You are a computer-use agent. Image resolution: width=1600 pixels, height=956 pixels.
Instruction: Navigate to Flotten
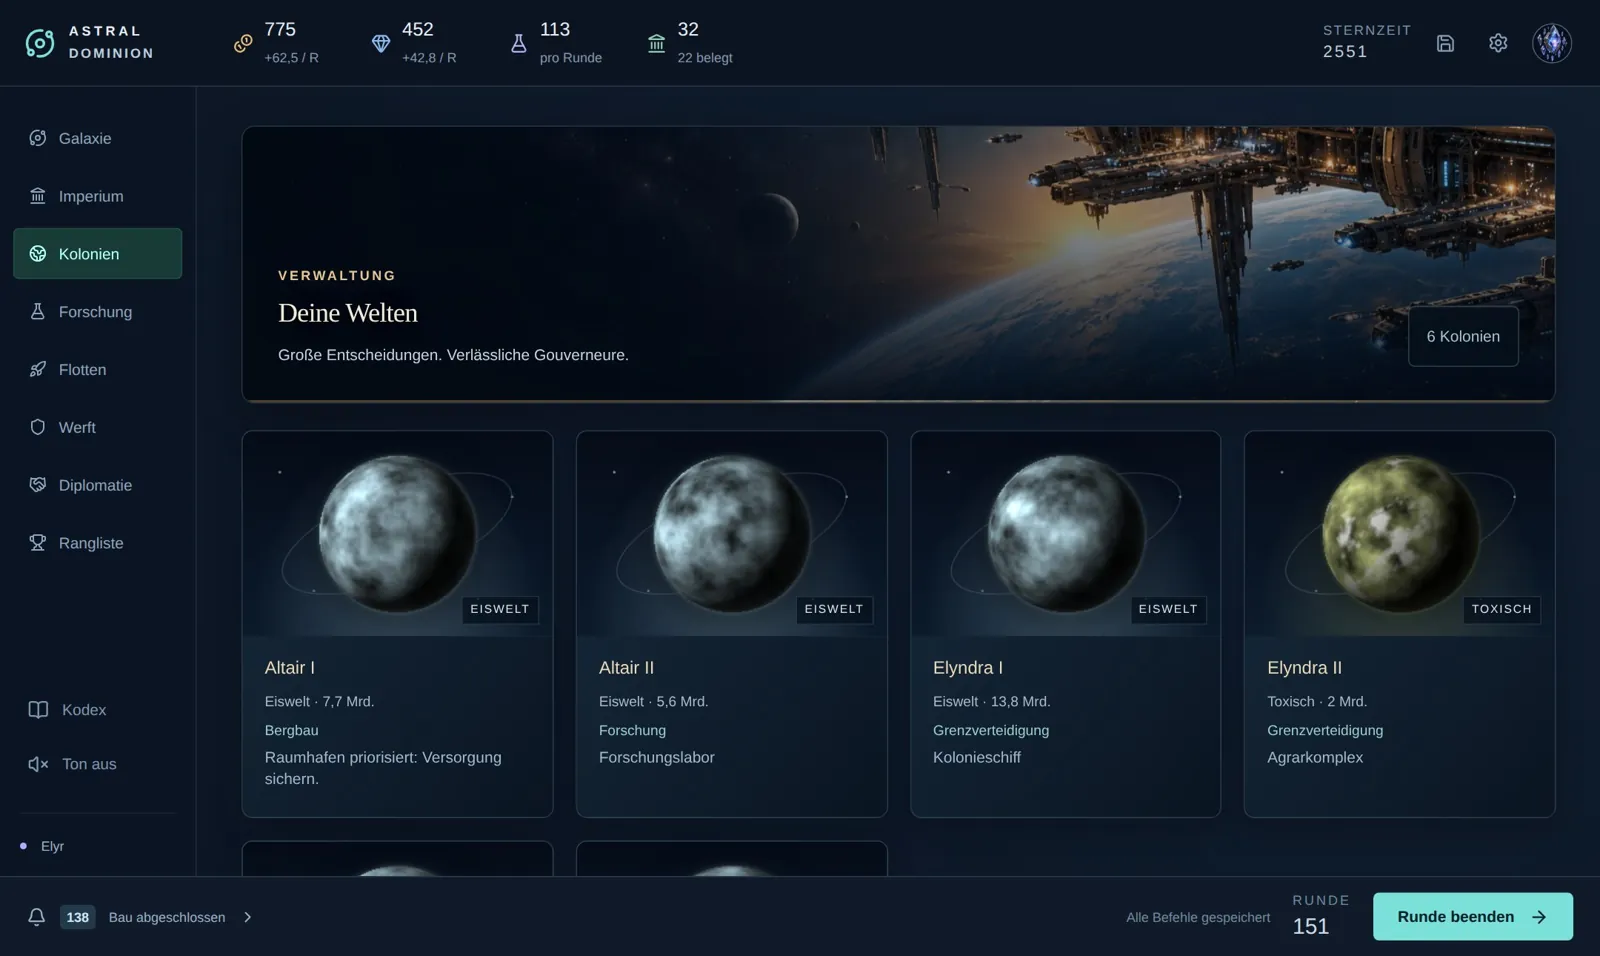[98, 369]
